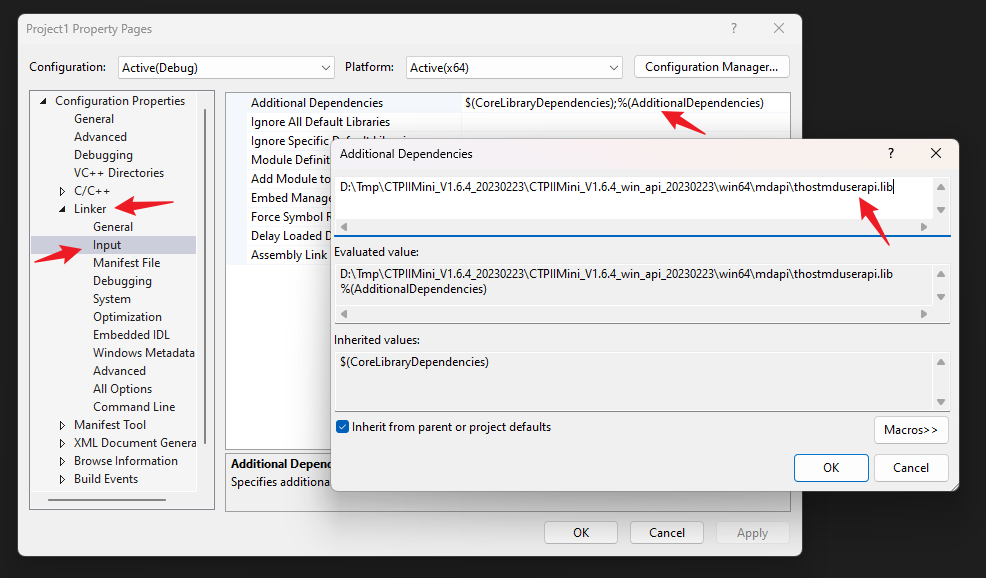
Task: Select the Windows Metadata page
Action: coord(143,353)
